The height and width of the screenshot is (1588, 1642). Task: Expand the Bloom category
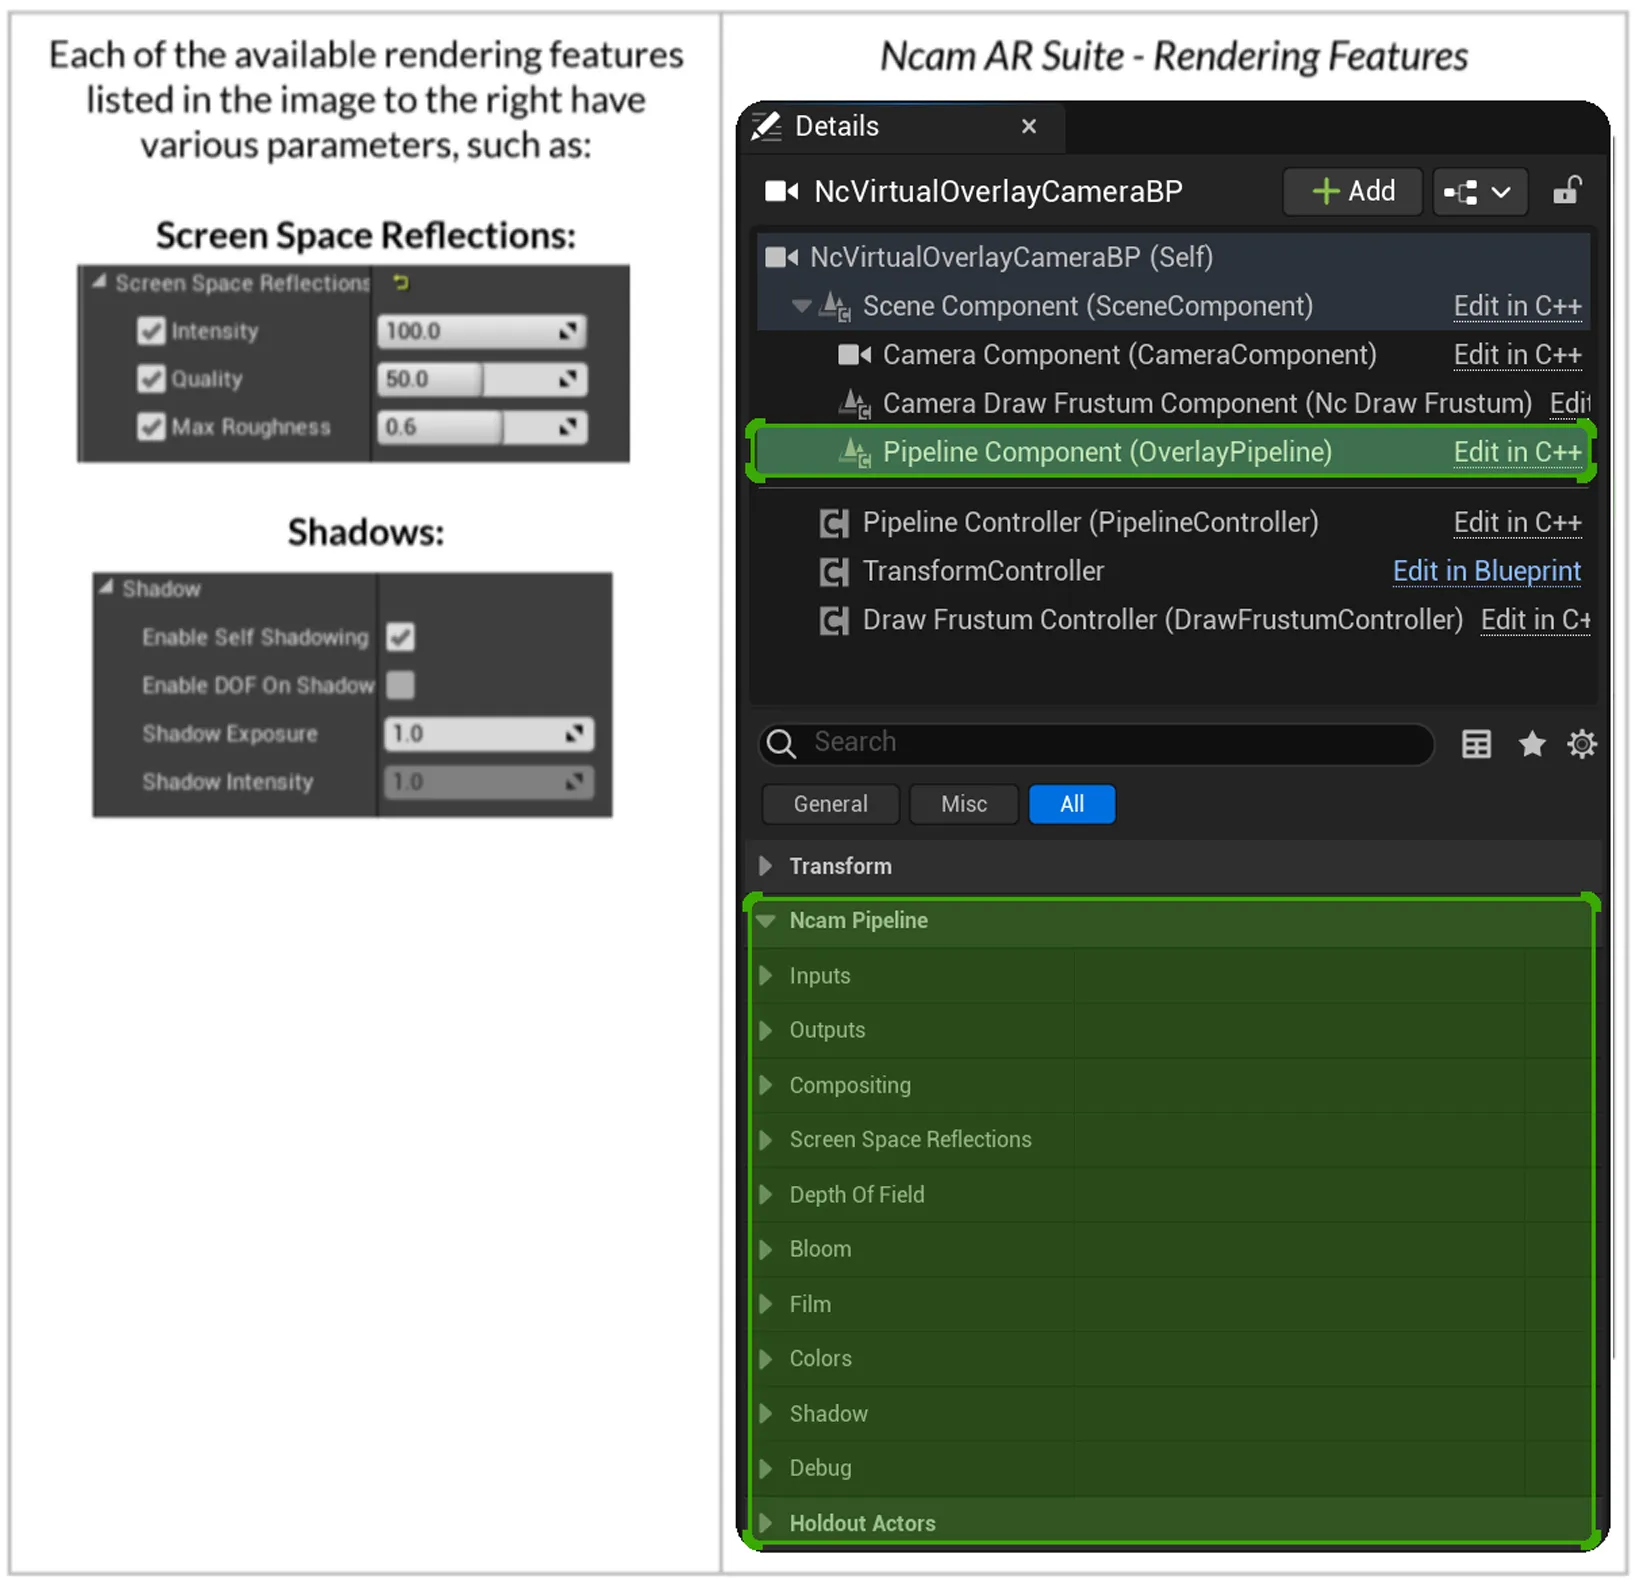click(766, 1249)
